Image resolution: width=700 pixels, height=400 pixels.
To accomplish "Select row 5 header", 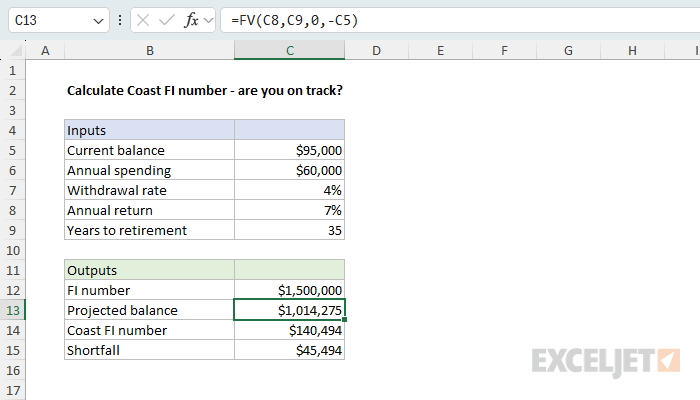I will [x=12, y=150].
